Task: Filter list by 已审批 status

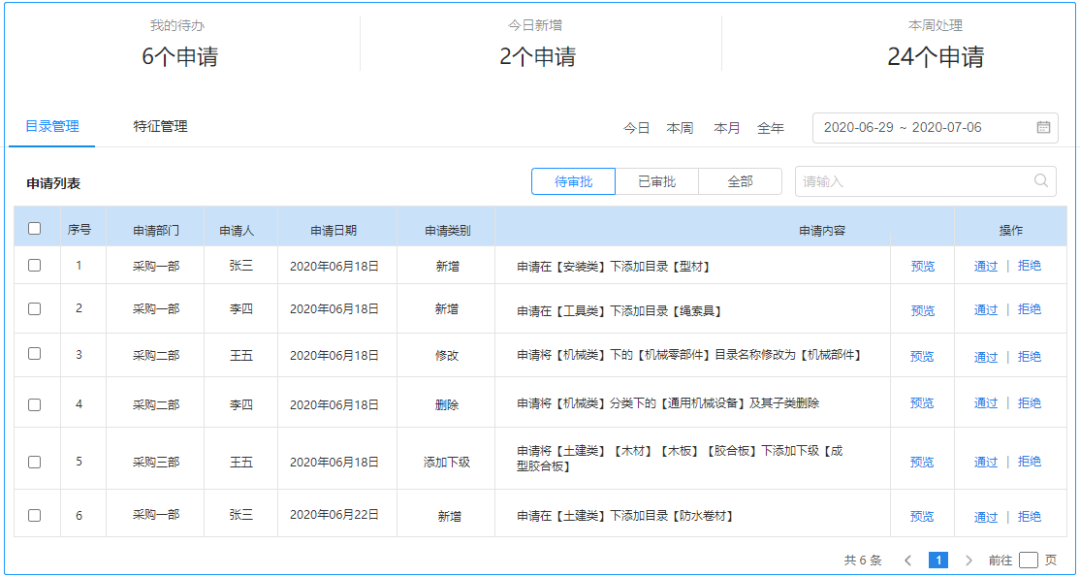Action: coord(657,181)
